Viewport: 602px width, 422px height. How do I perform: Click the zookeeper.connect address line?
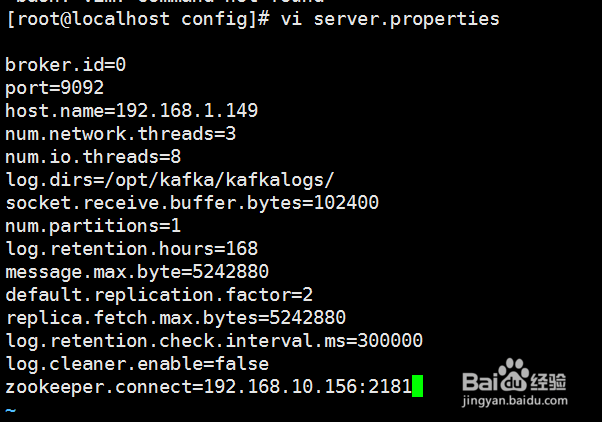click(x=208, y=387)
